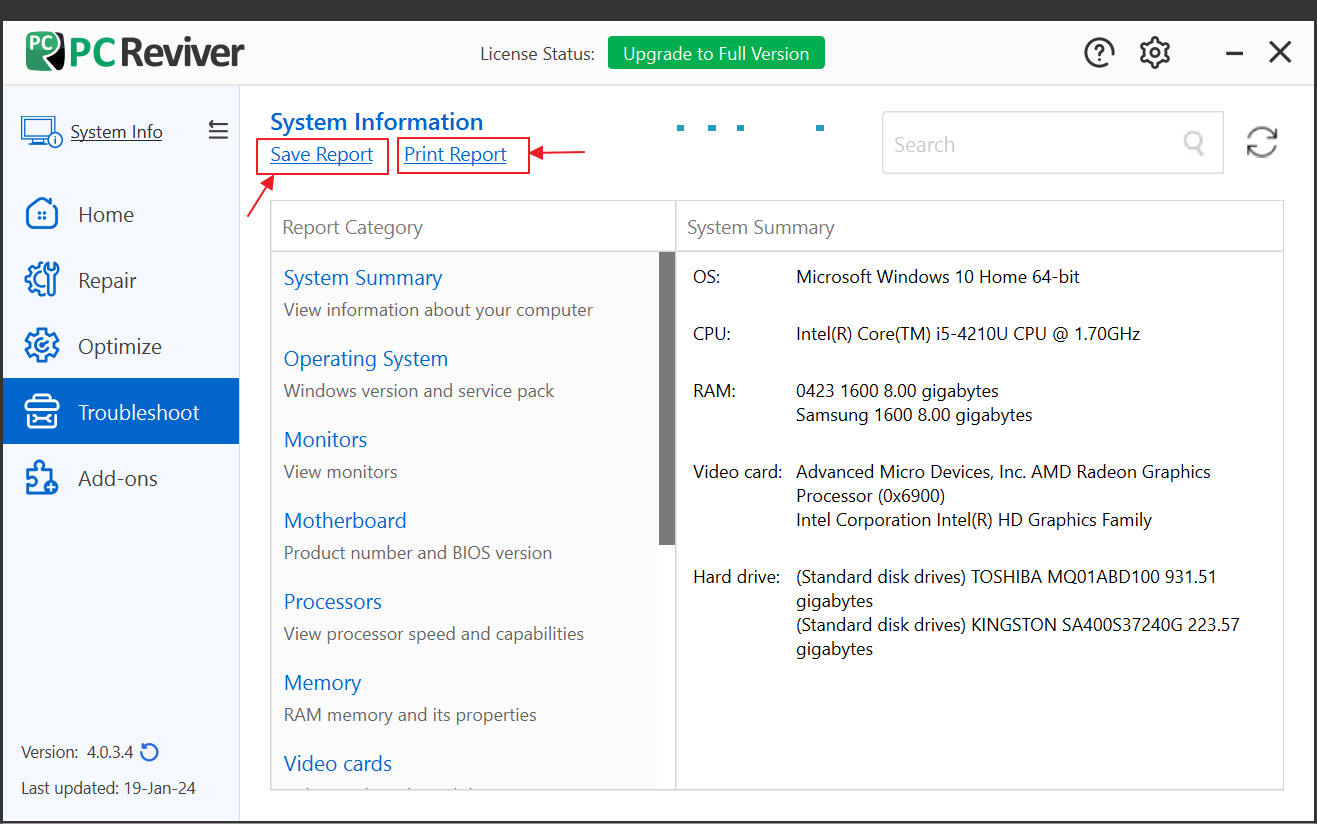
Task: Click the KINGSTON SA400S37240G hard drive entry
Action: (x=1018, y=637)
